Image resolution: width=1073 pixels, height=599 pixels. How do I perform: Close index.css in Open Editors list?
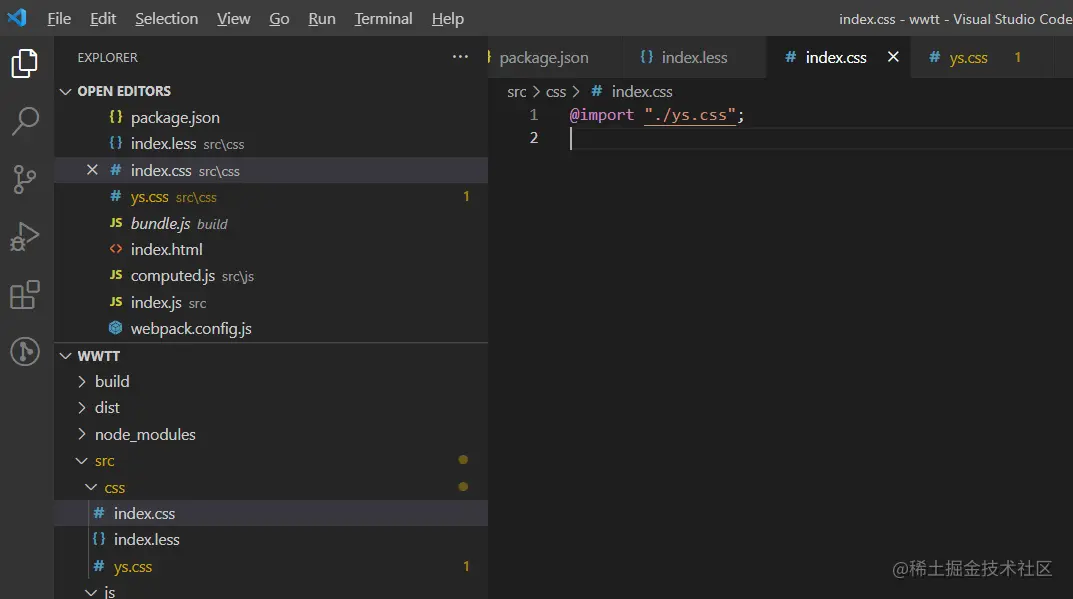click(x=92, y=170)
